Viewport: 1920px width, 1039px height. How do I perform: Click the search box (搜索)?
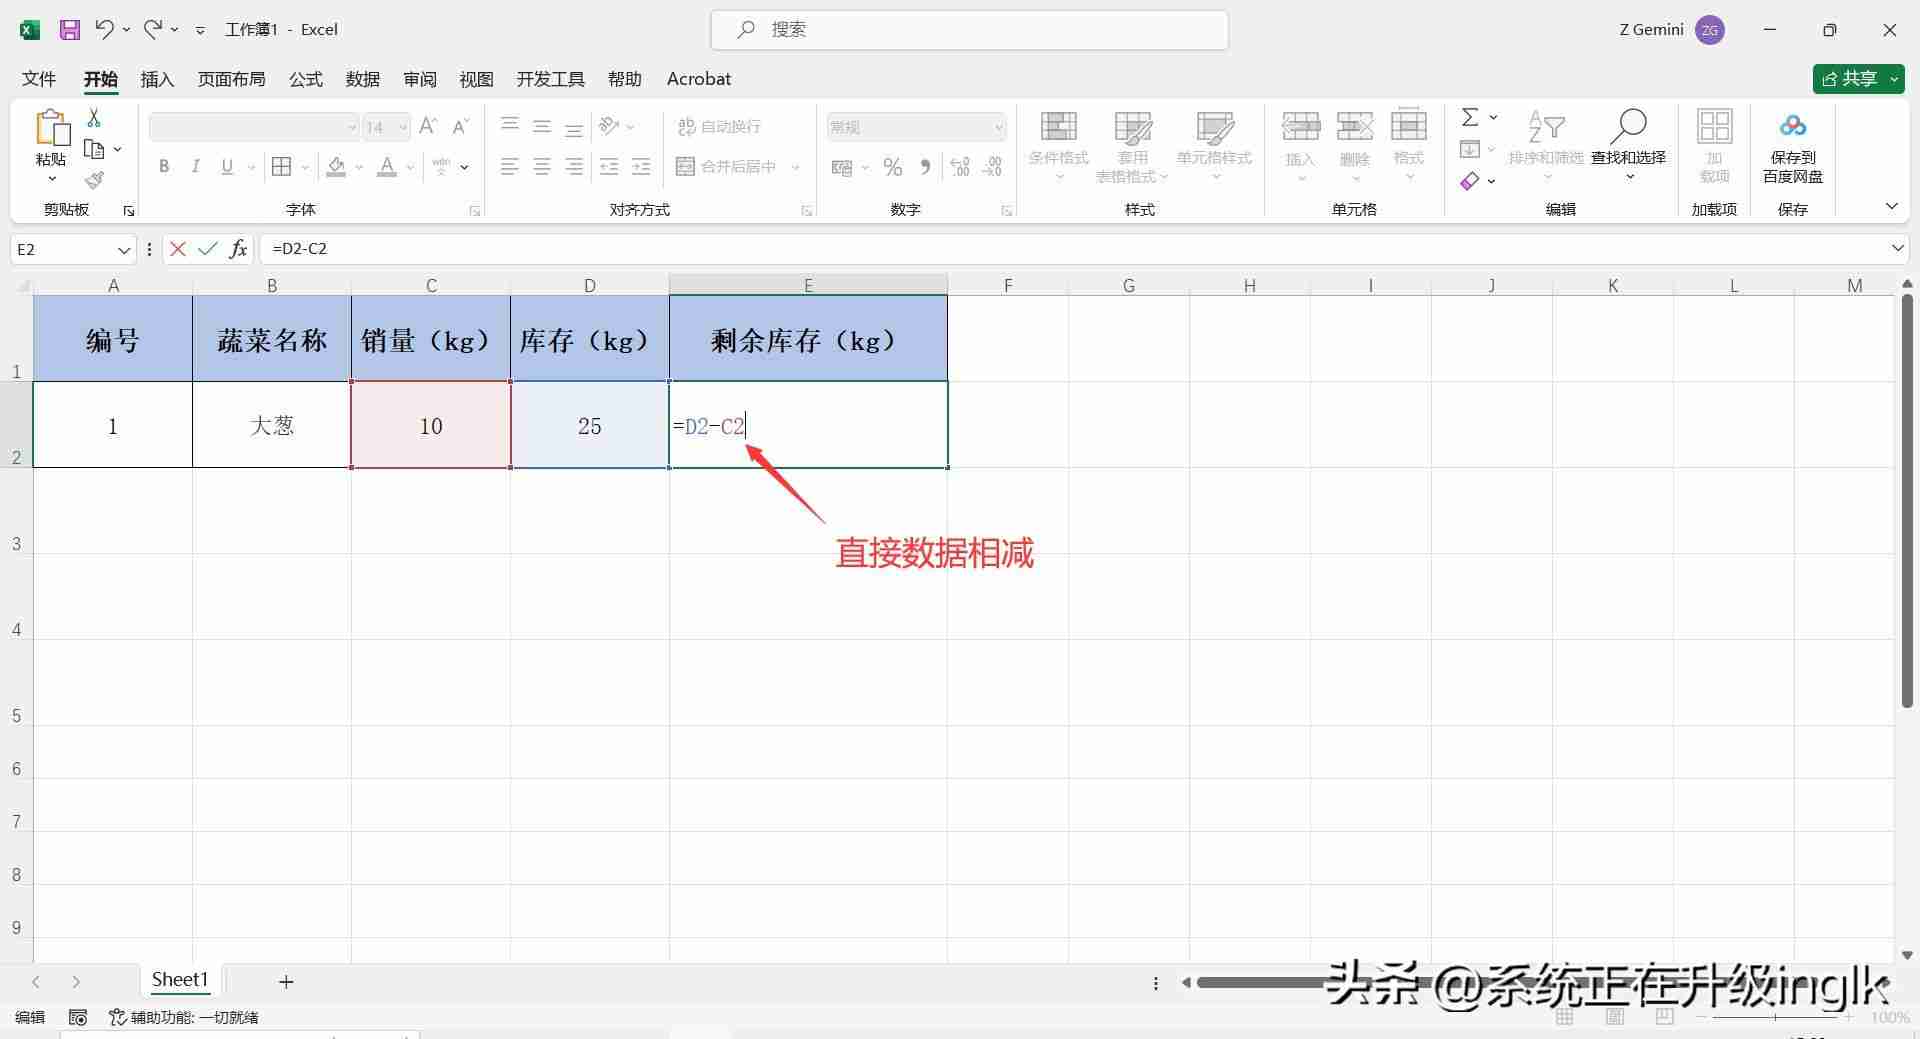click(969, 30)
